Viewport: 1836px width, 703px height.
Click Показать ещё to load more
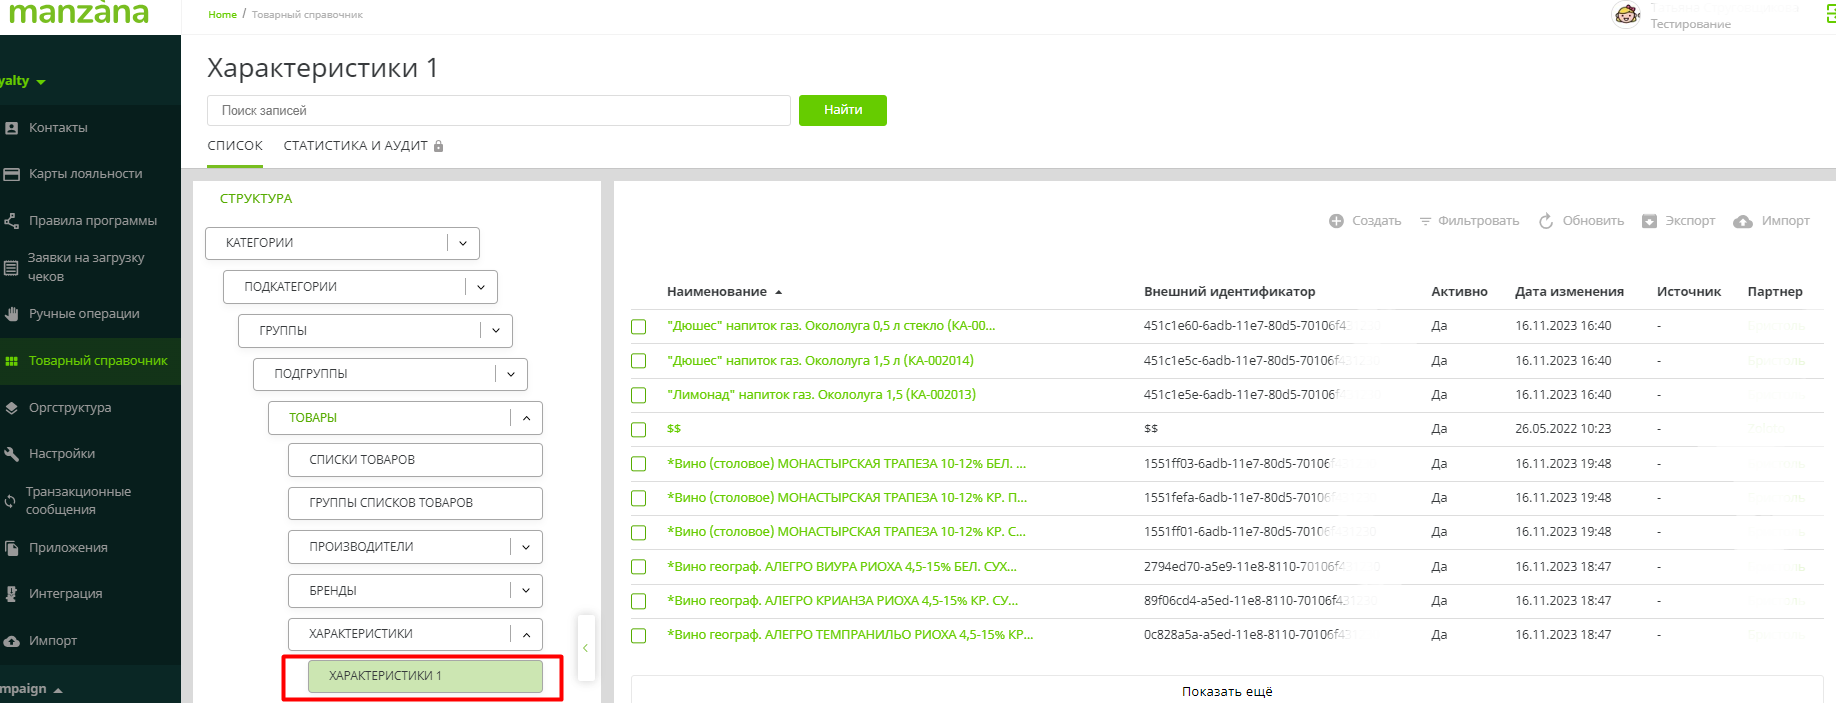pyautogui.click(x=1226, y=691)
